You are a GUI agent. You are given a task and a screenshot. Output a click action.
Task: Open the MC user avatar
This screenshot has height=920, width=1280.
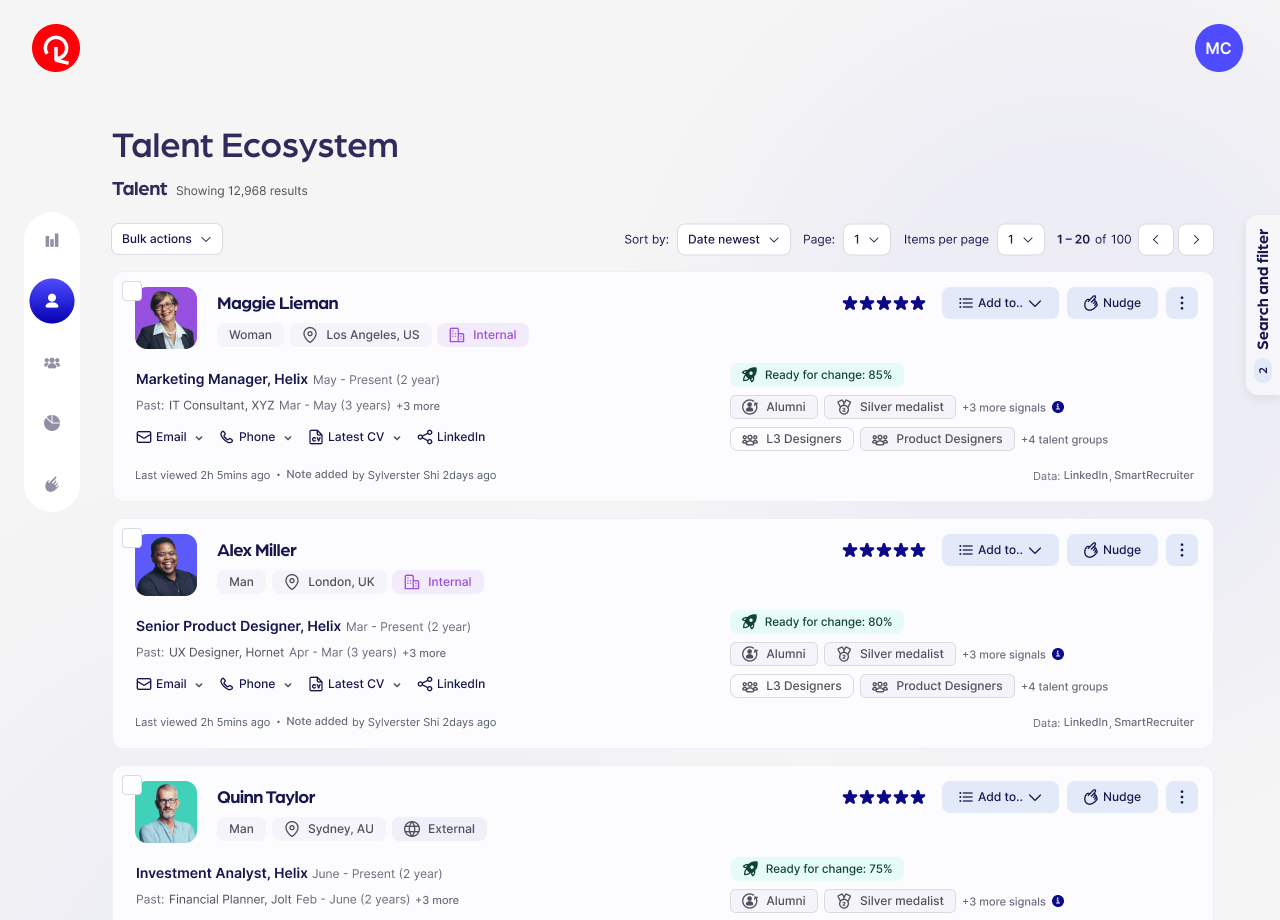tap(1218, 48)
